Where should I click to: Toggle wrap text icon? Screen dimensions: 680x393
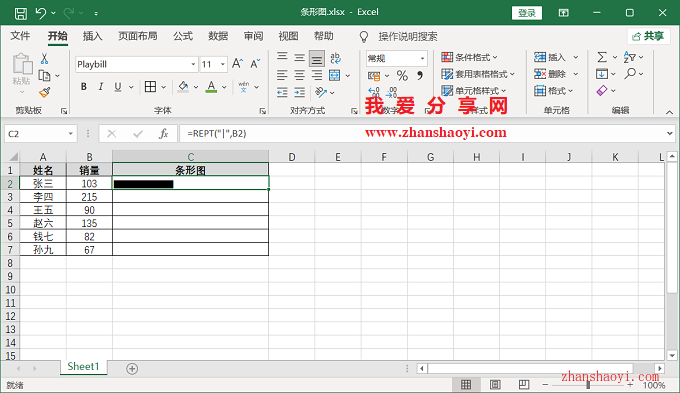335,58
